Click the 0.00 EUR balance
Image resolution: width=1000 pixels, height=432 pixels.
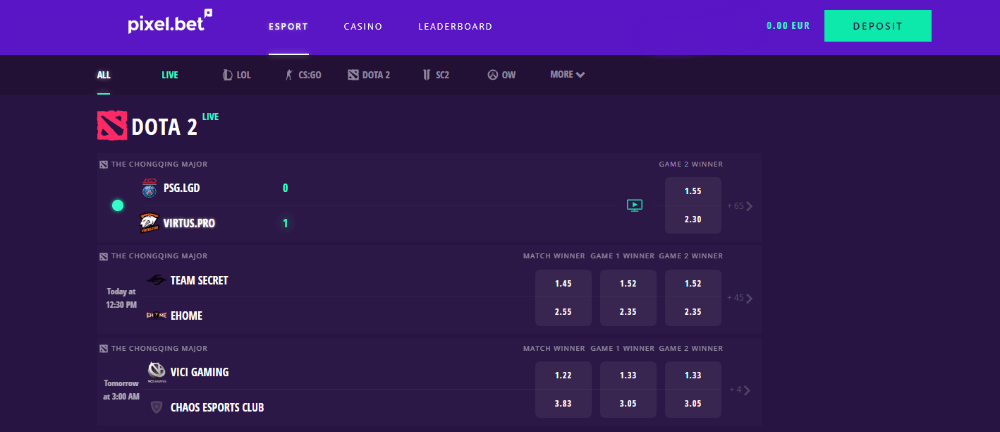click(788, 26)
